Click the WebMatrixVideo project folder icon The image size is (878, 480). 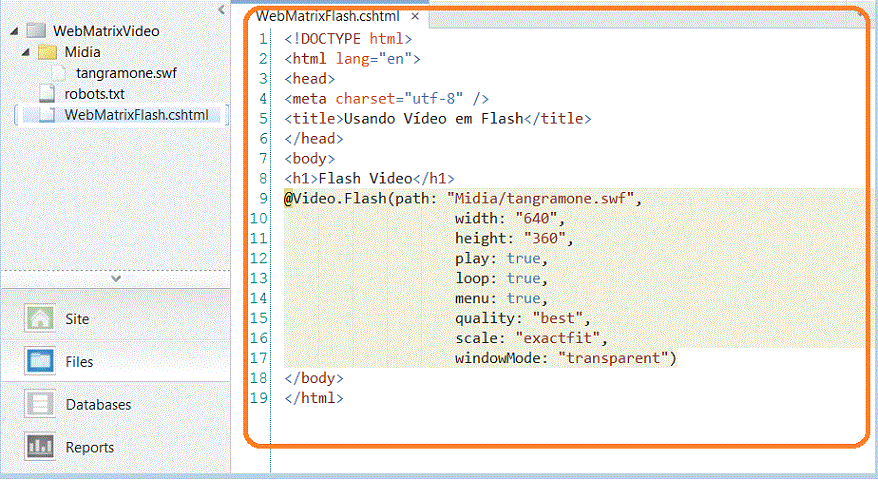point(36,31)
